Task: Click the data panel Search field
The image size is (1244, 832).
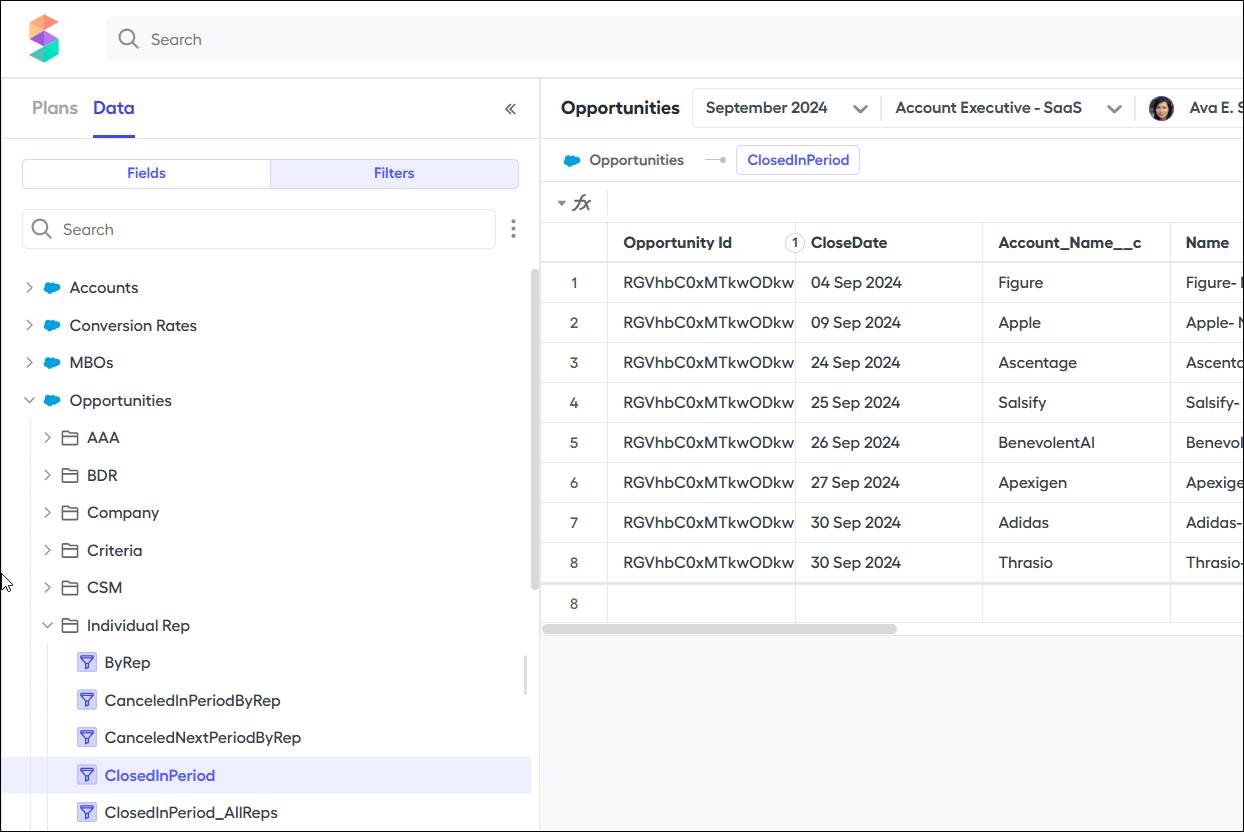Action: 259,229
